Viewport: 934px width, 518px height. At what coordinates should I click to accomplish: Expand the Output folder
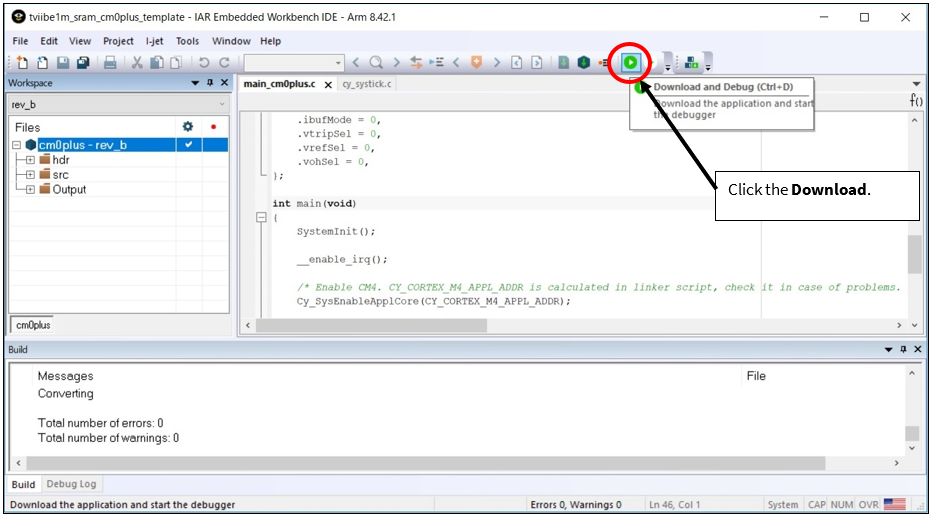pos(30,189)
